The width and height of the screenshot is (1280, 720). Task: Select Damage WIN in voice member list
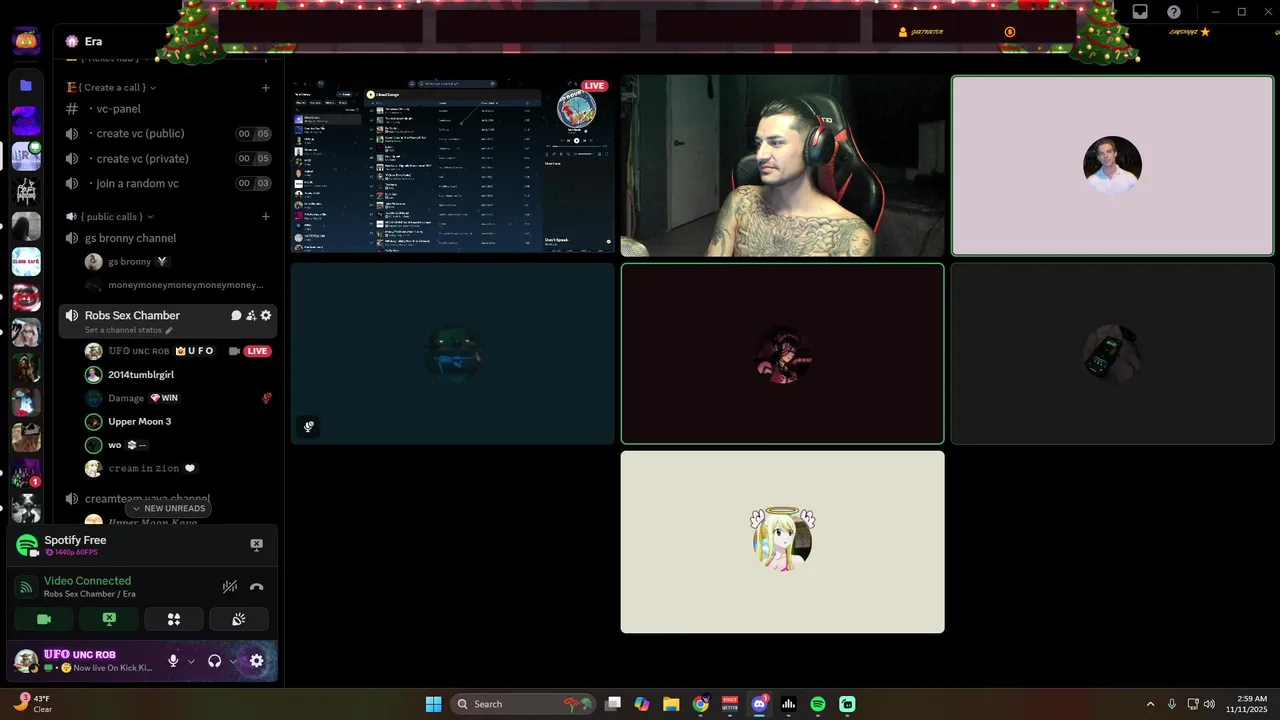(178, 398)
